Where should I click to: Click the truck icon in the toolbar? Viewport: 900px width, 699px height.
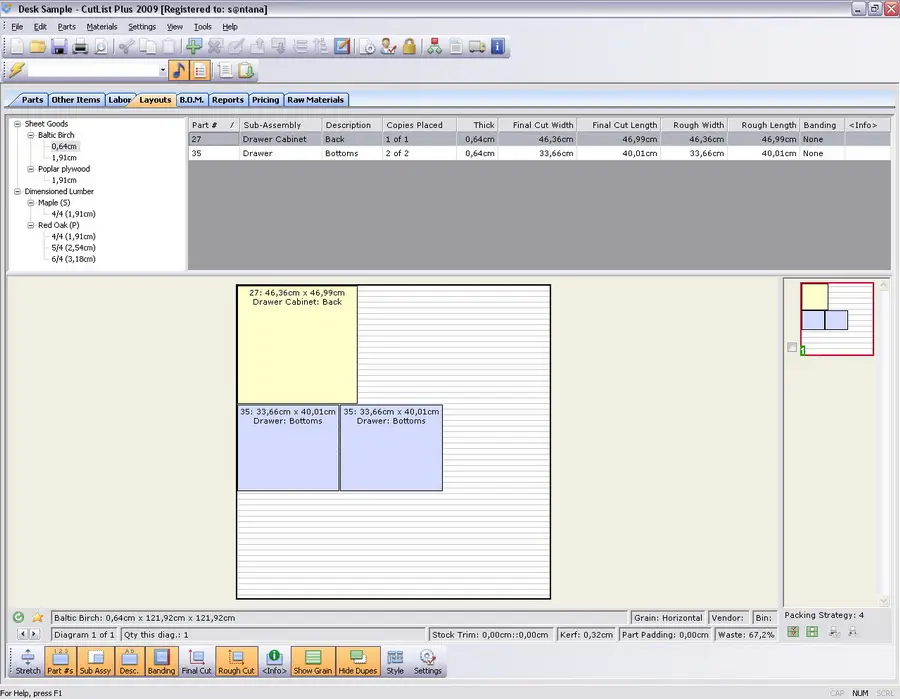[x=477, y=46]
